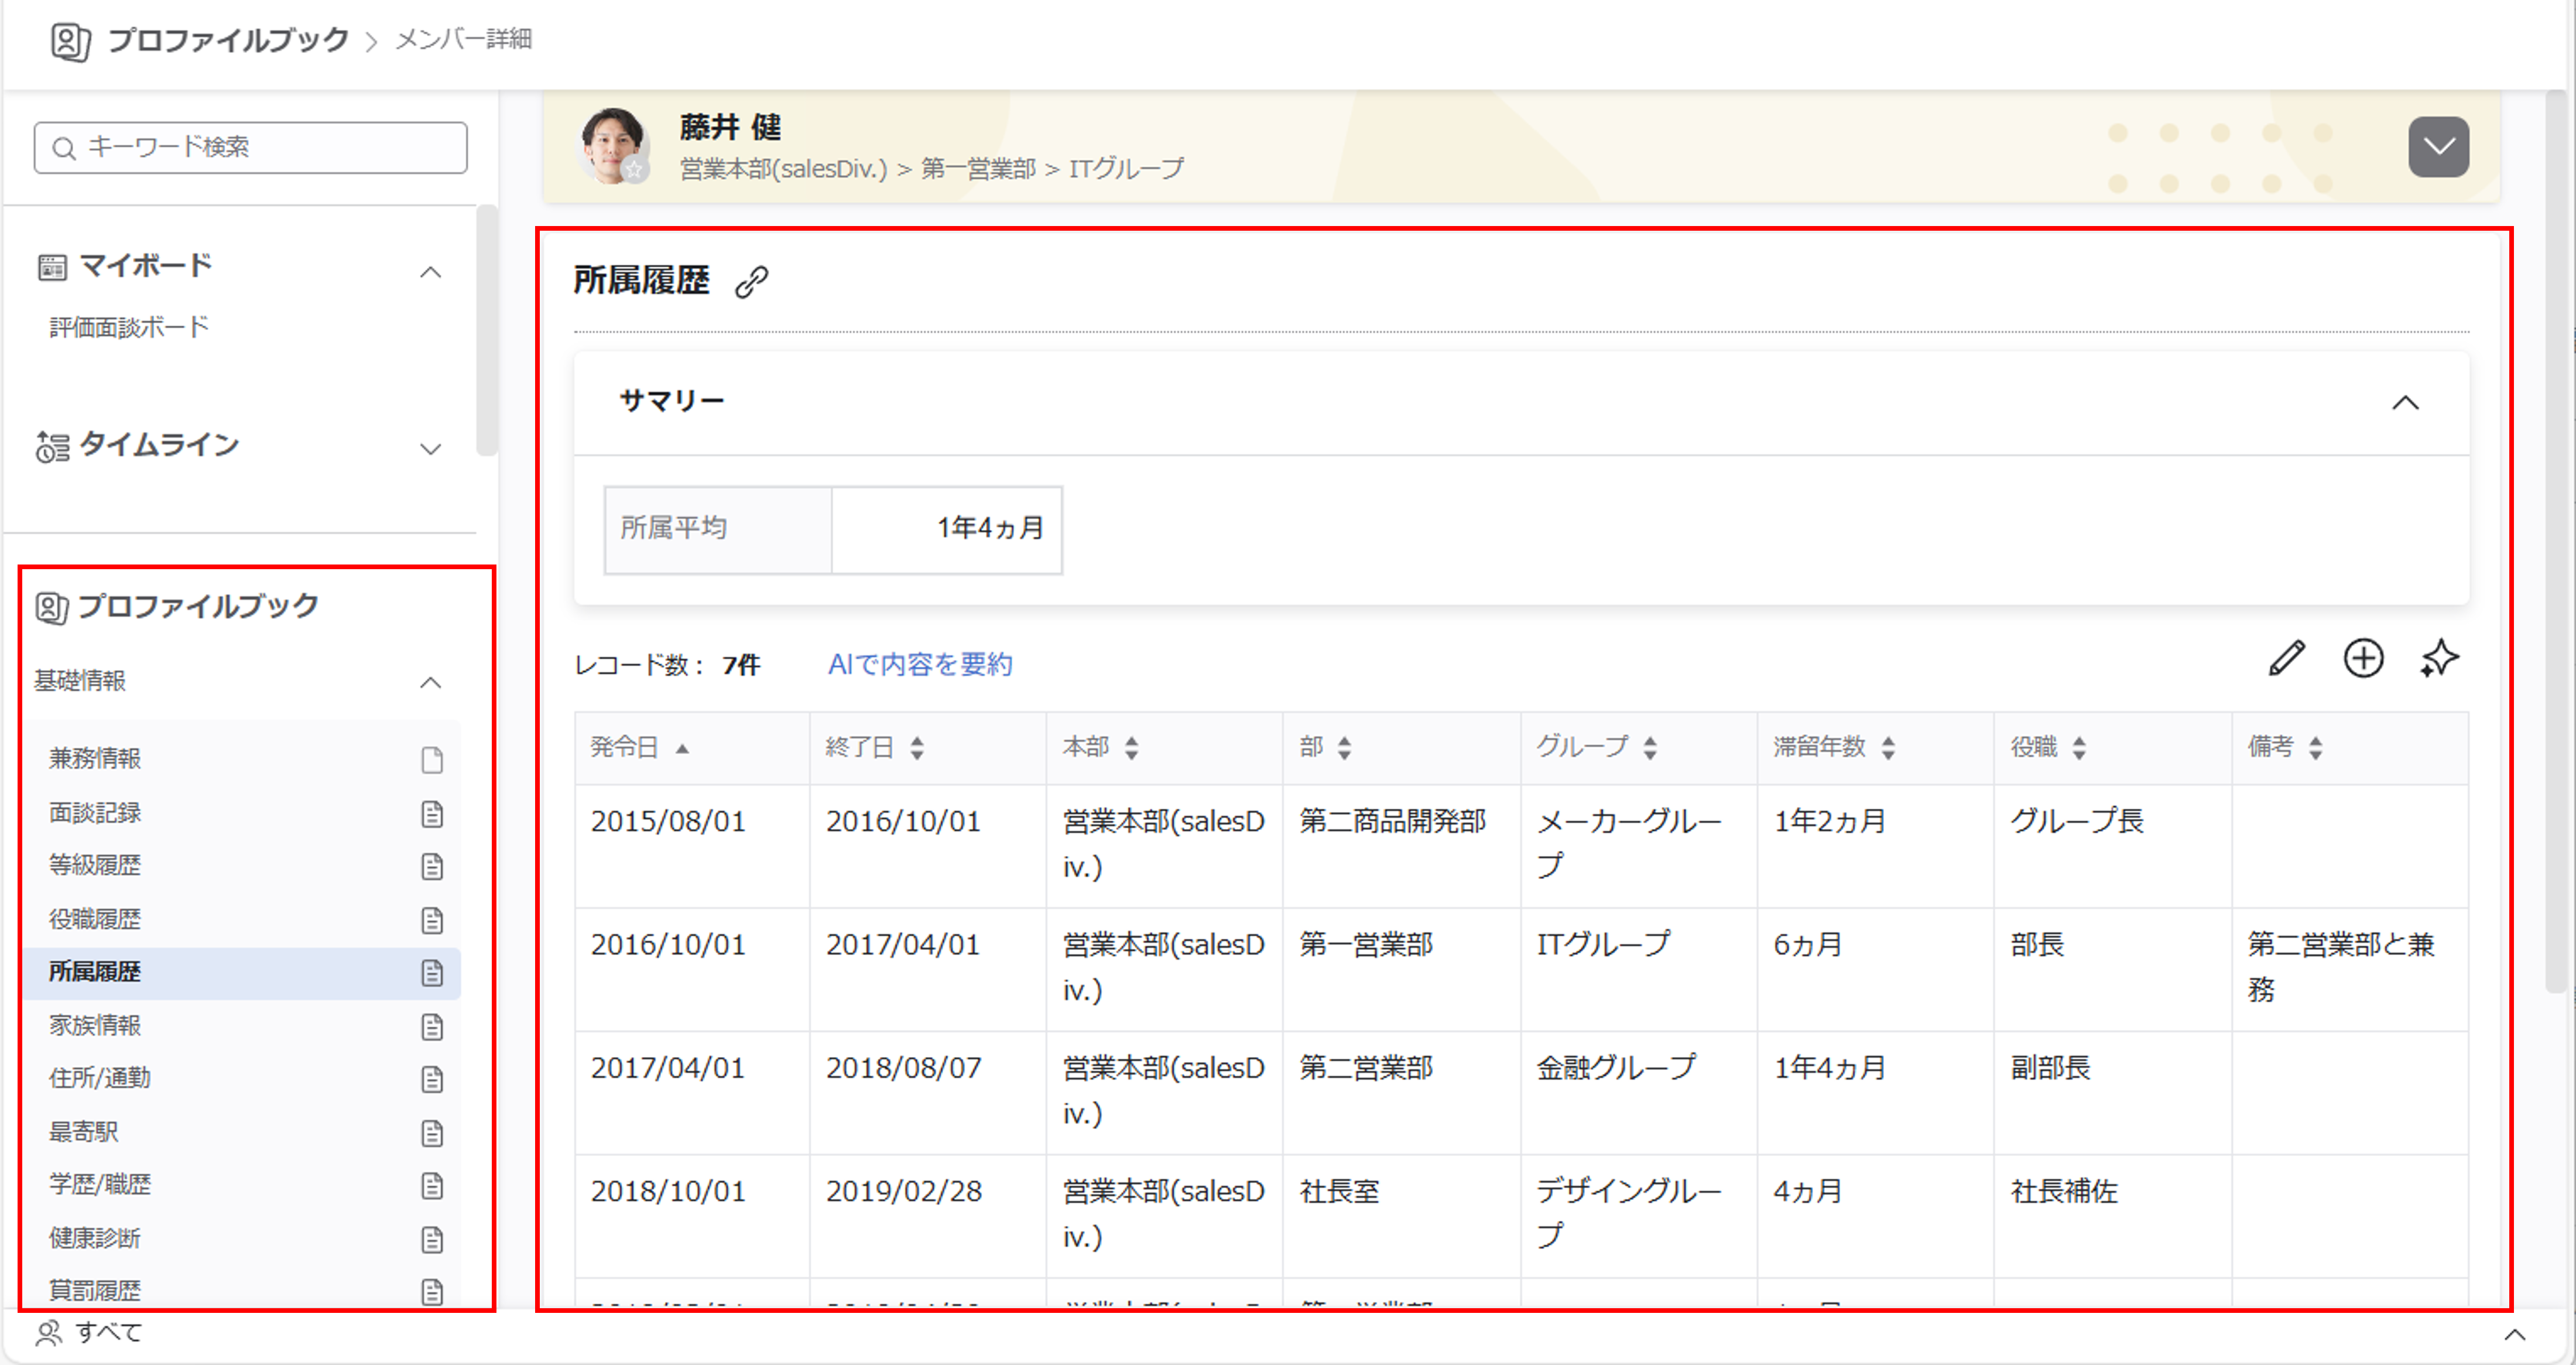The height and width of the screenshot is (1365, 2576).
Task: Open 等級履歴 in sidebar menu
Action: click(96, 865)
